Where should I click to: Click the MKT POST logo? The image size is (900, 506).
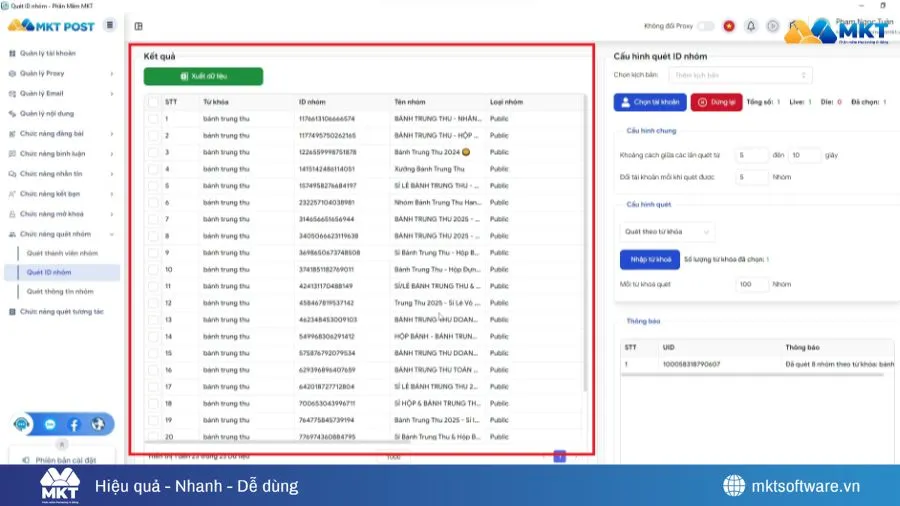pos(52,26)
